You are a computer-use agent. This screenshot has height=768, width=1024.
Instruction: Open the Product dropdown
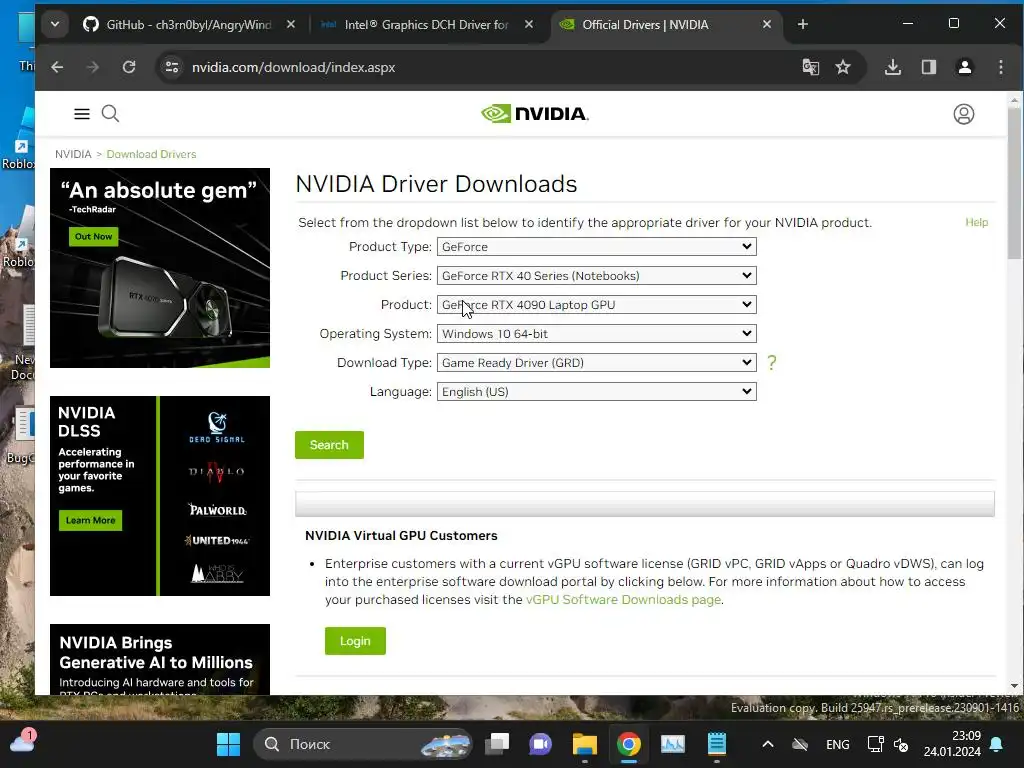click(x=596, y=305)
